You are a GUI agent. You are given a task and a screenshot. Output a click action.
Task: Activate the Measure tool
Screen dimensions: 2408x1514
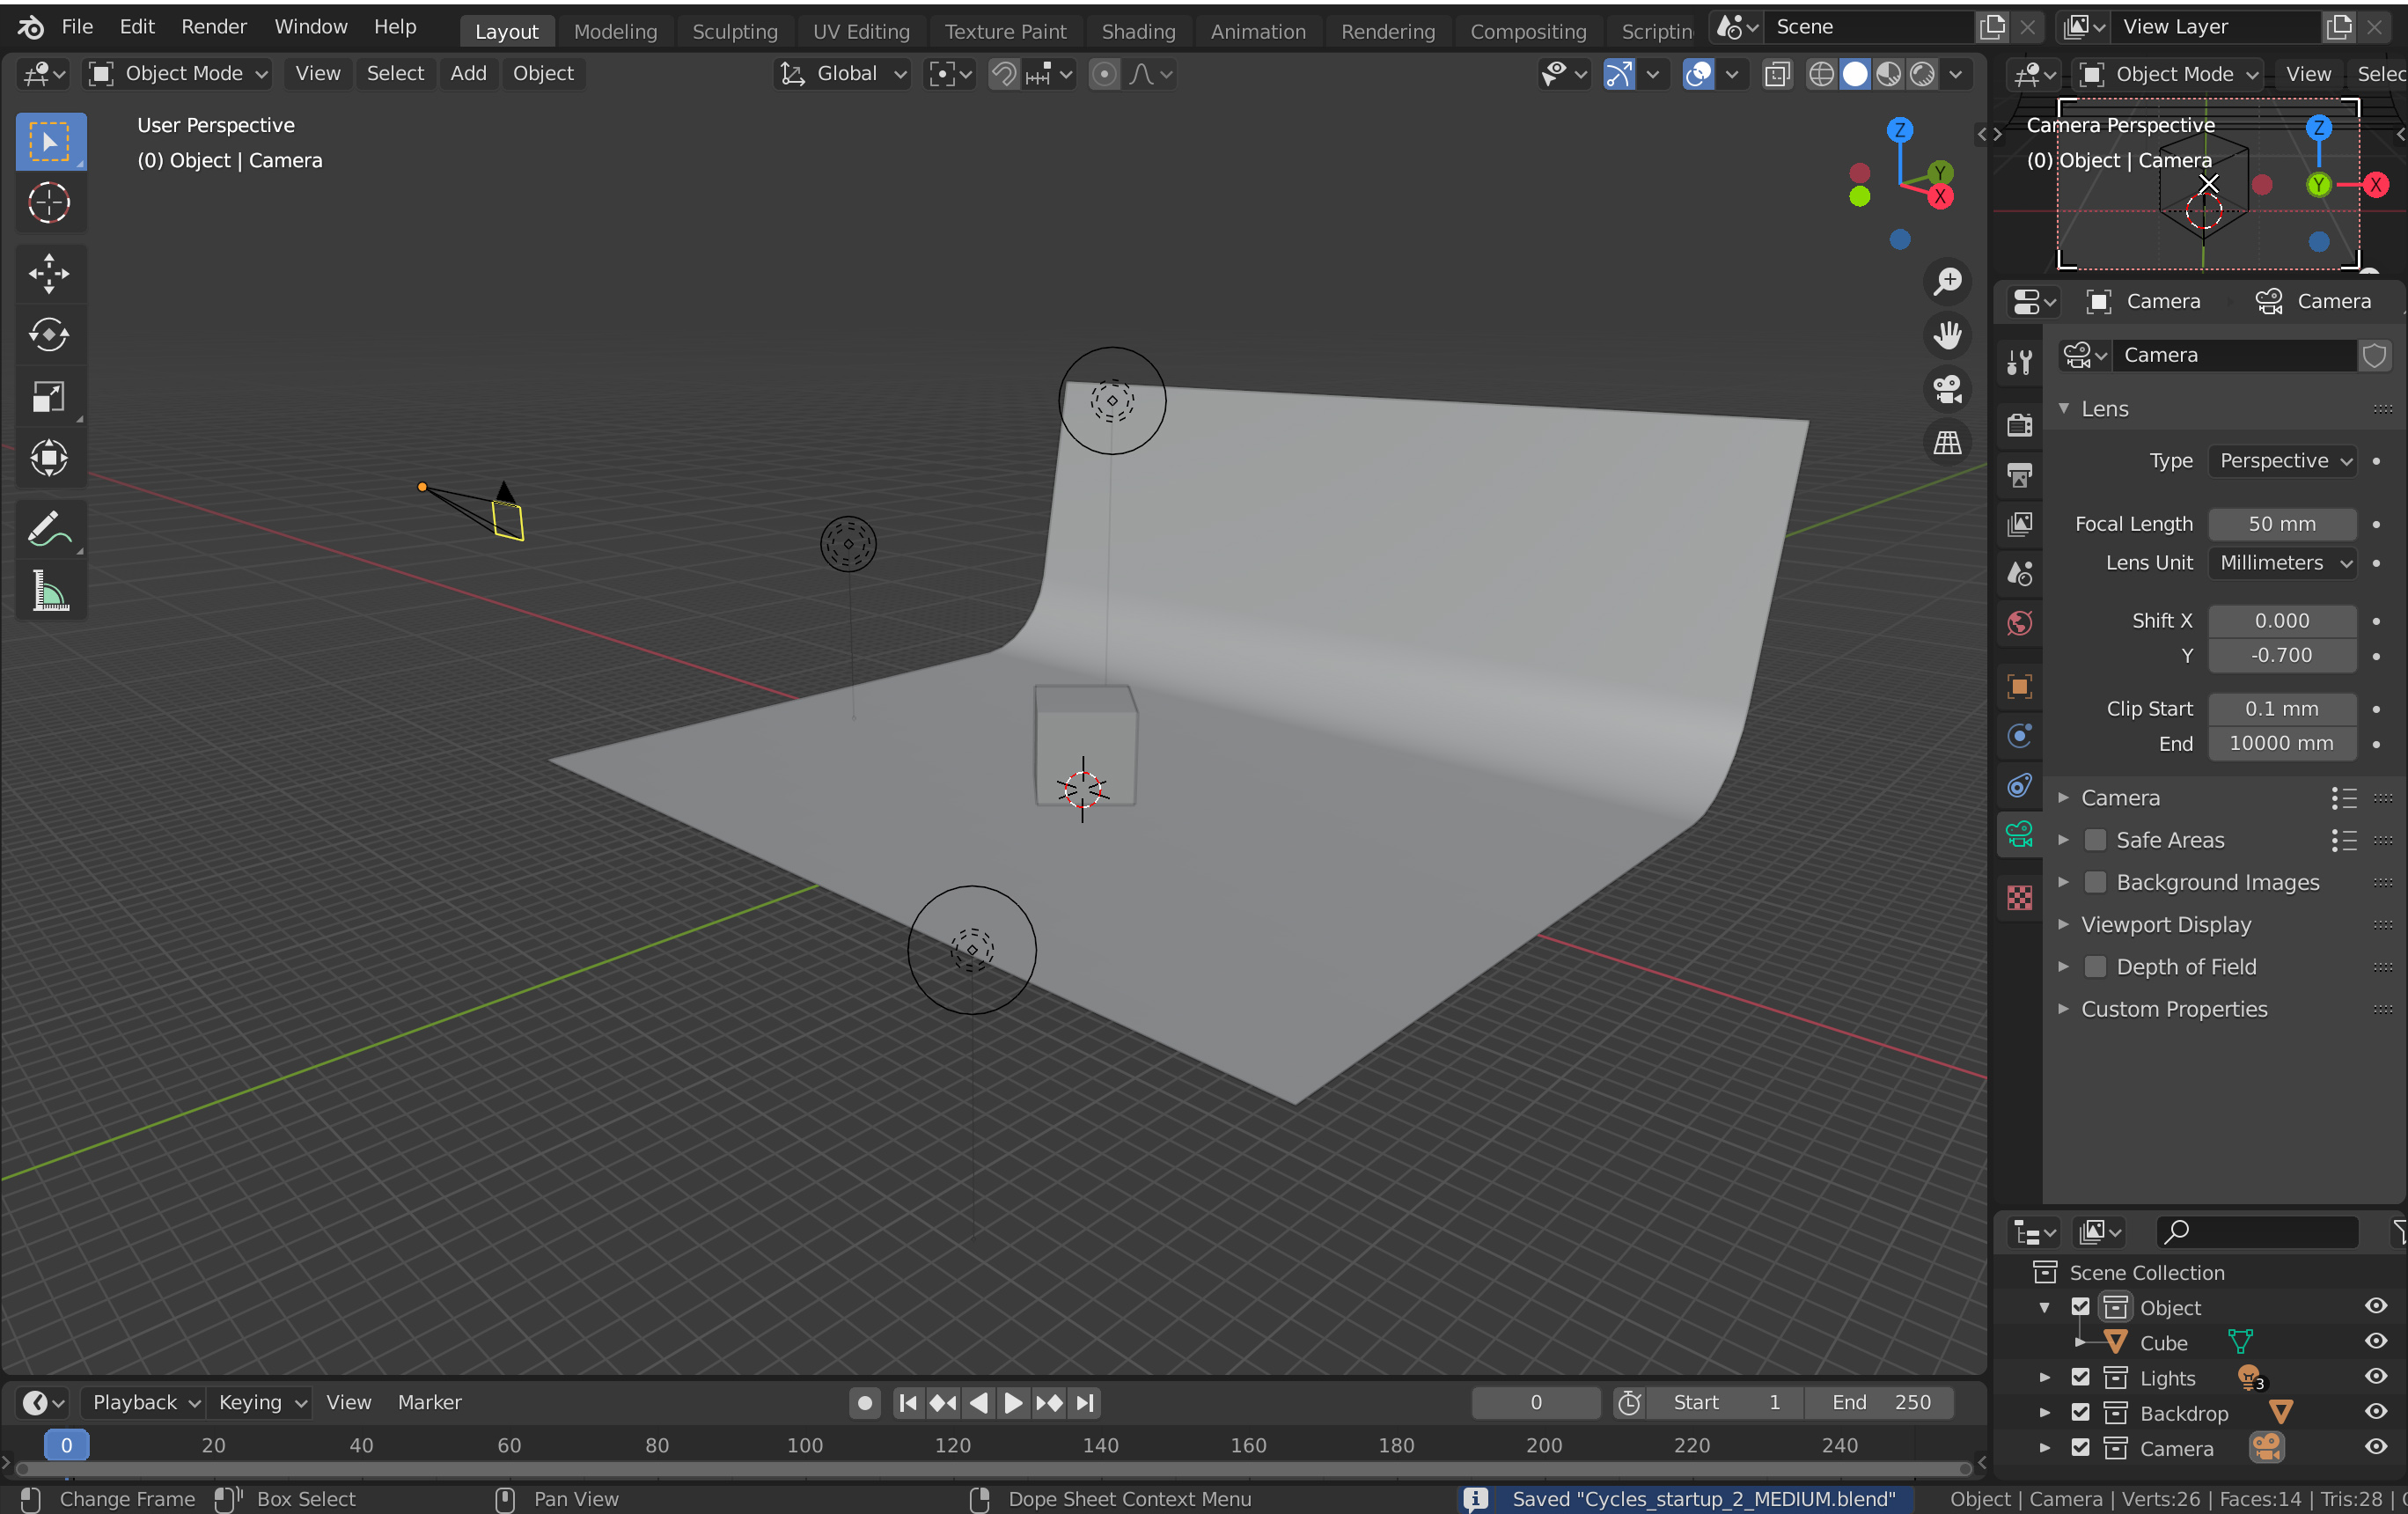pyautogui.click(x=49, y=591)
